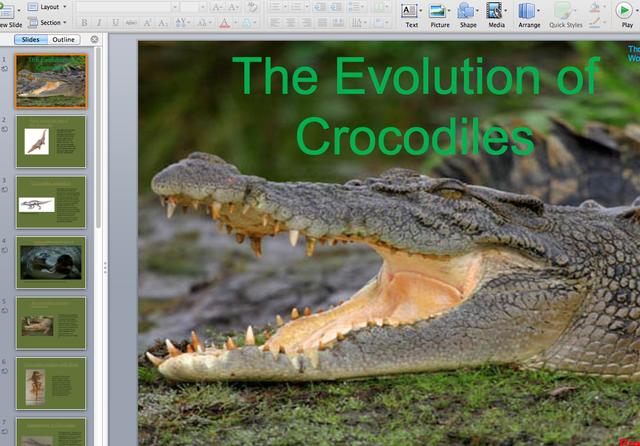Viewport: 640px width, 446px height.
Task: Open the change case menu
Action: [x=204, y=22]
